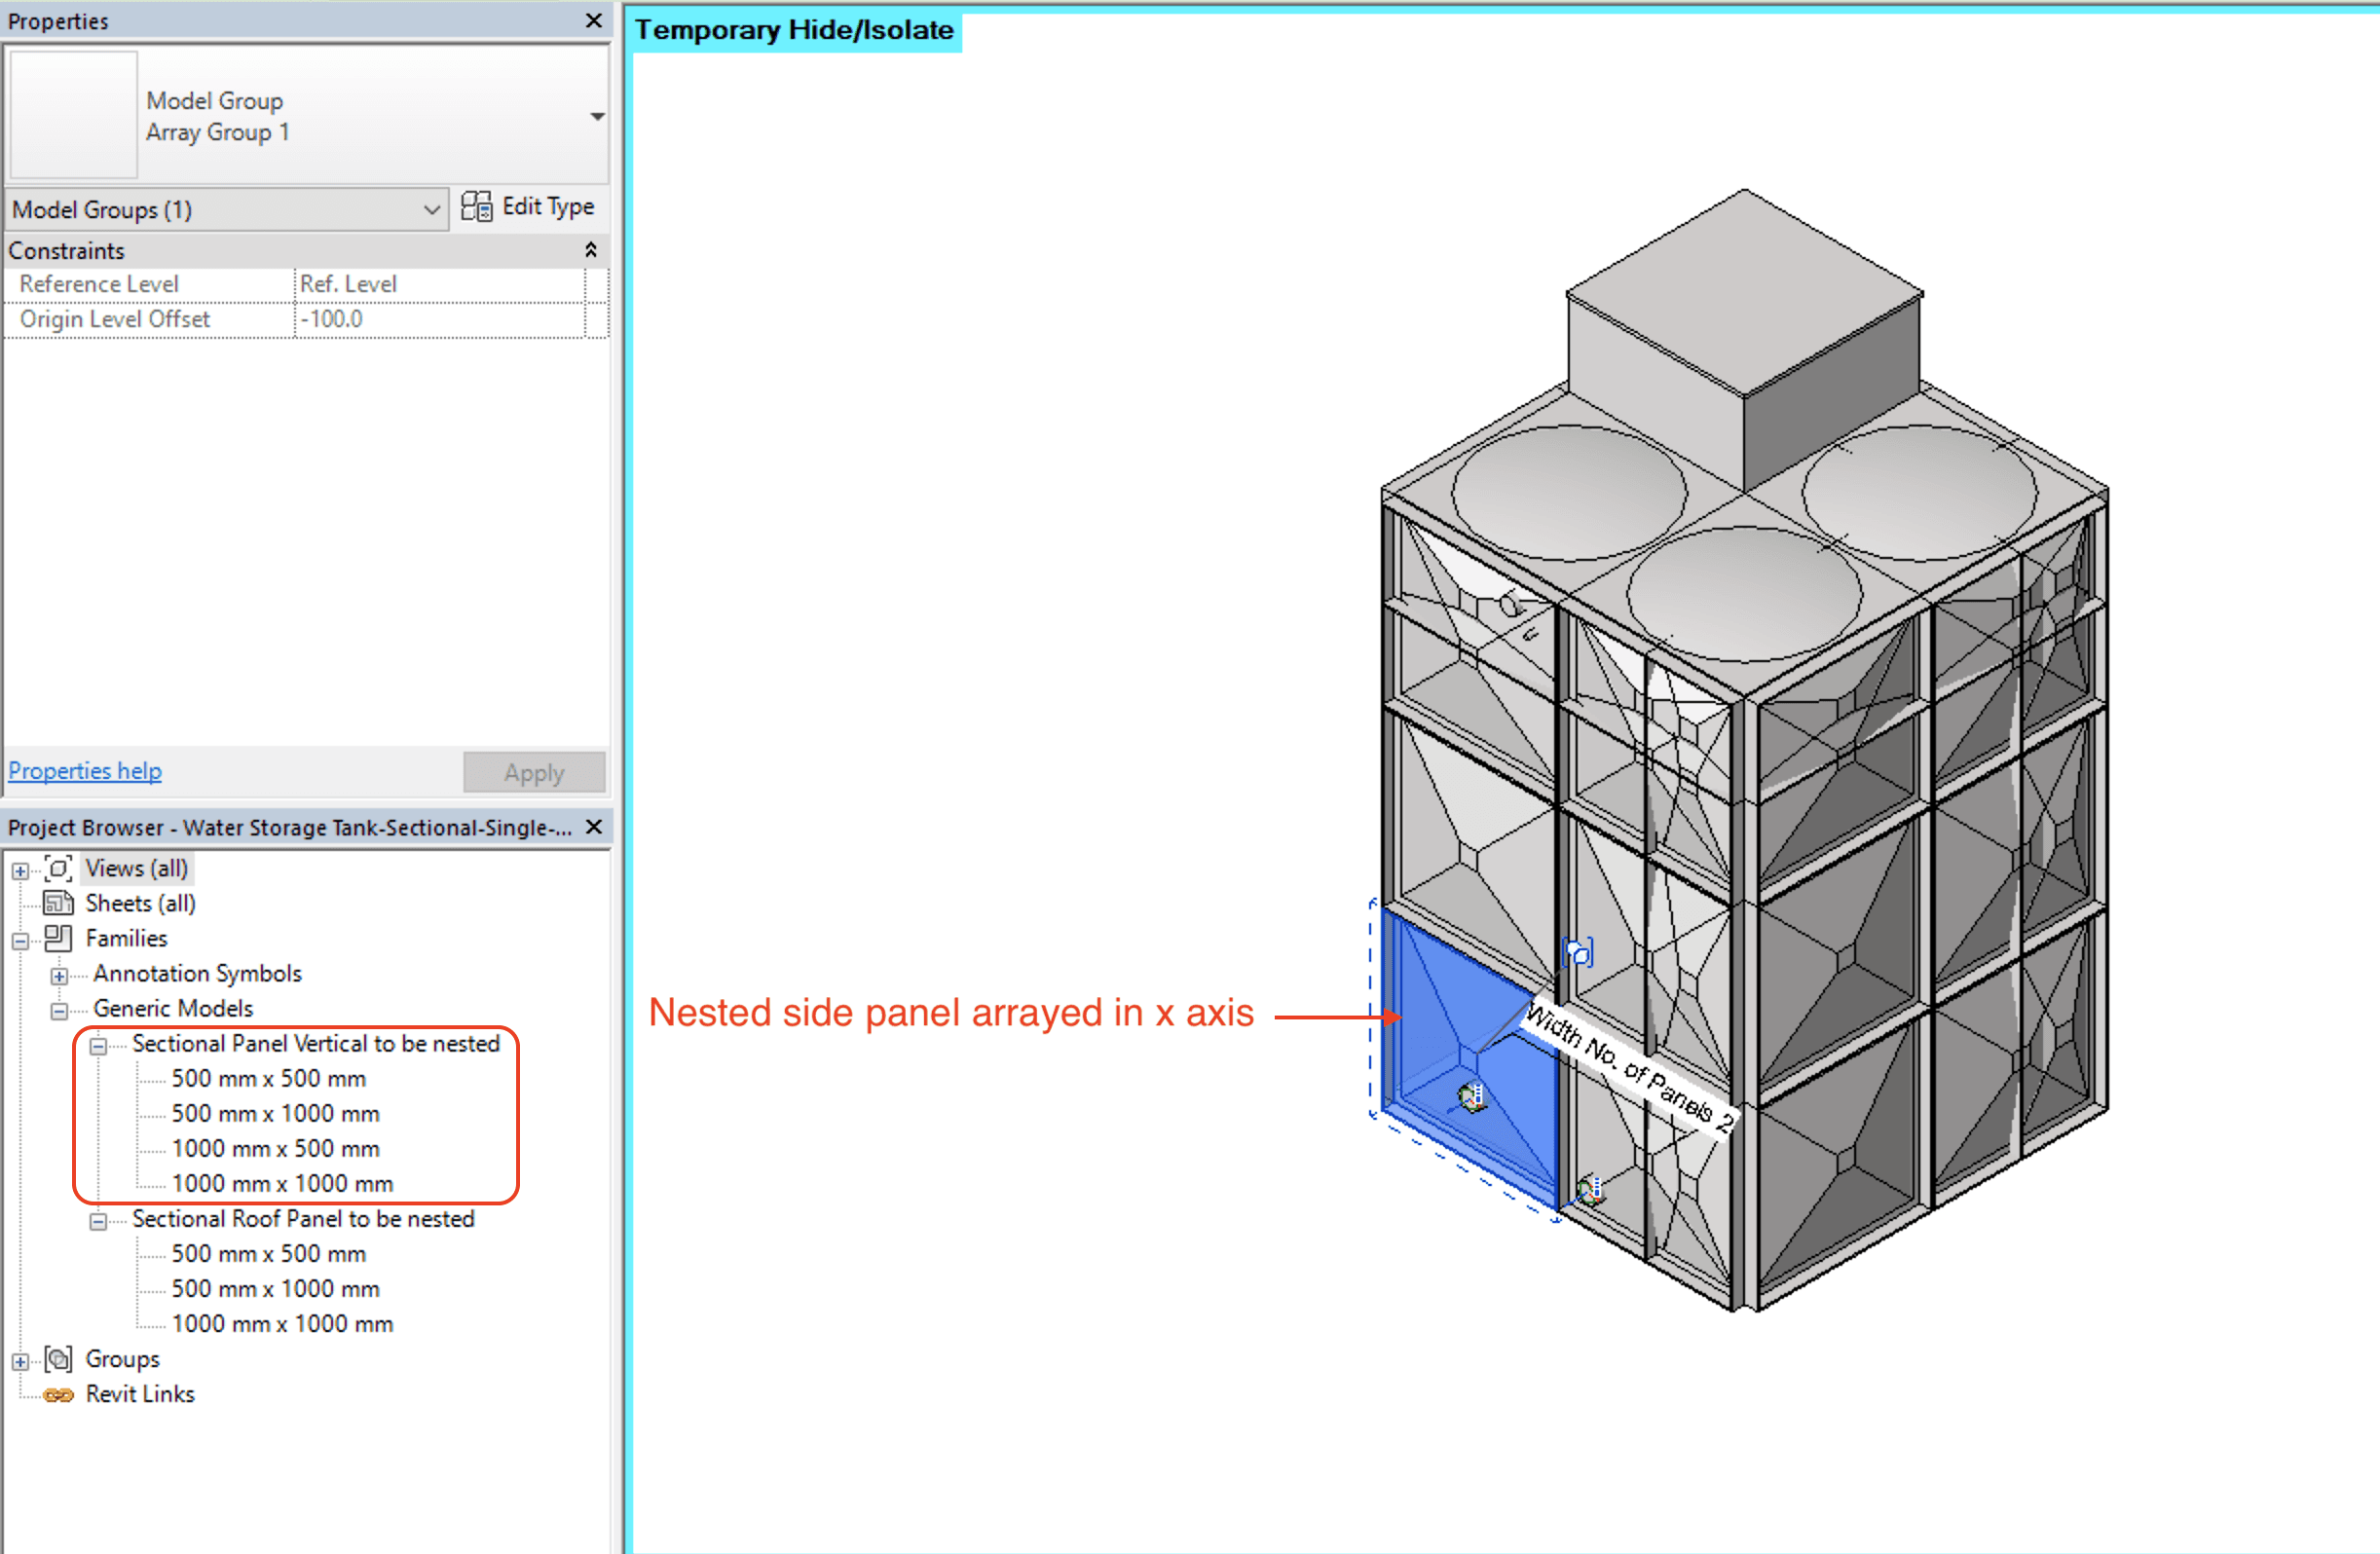Click the Edit Type icon button
The image size is (2380, 1554).
pyautogui.click(x=476, y=207)
